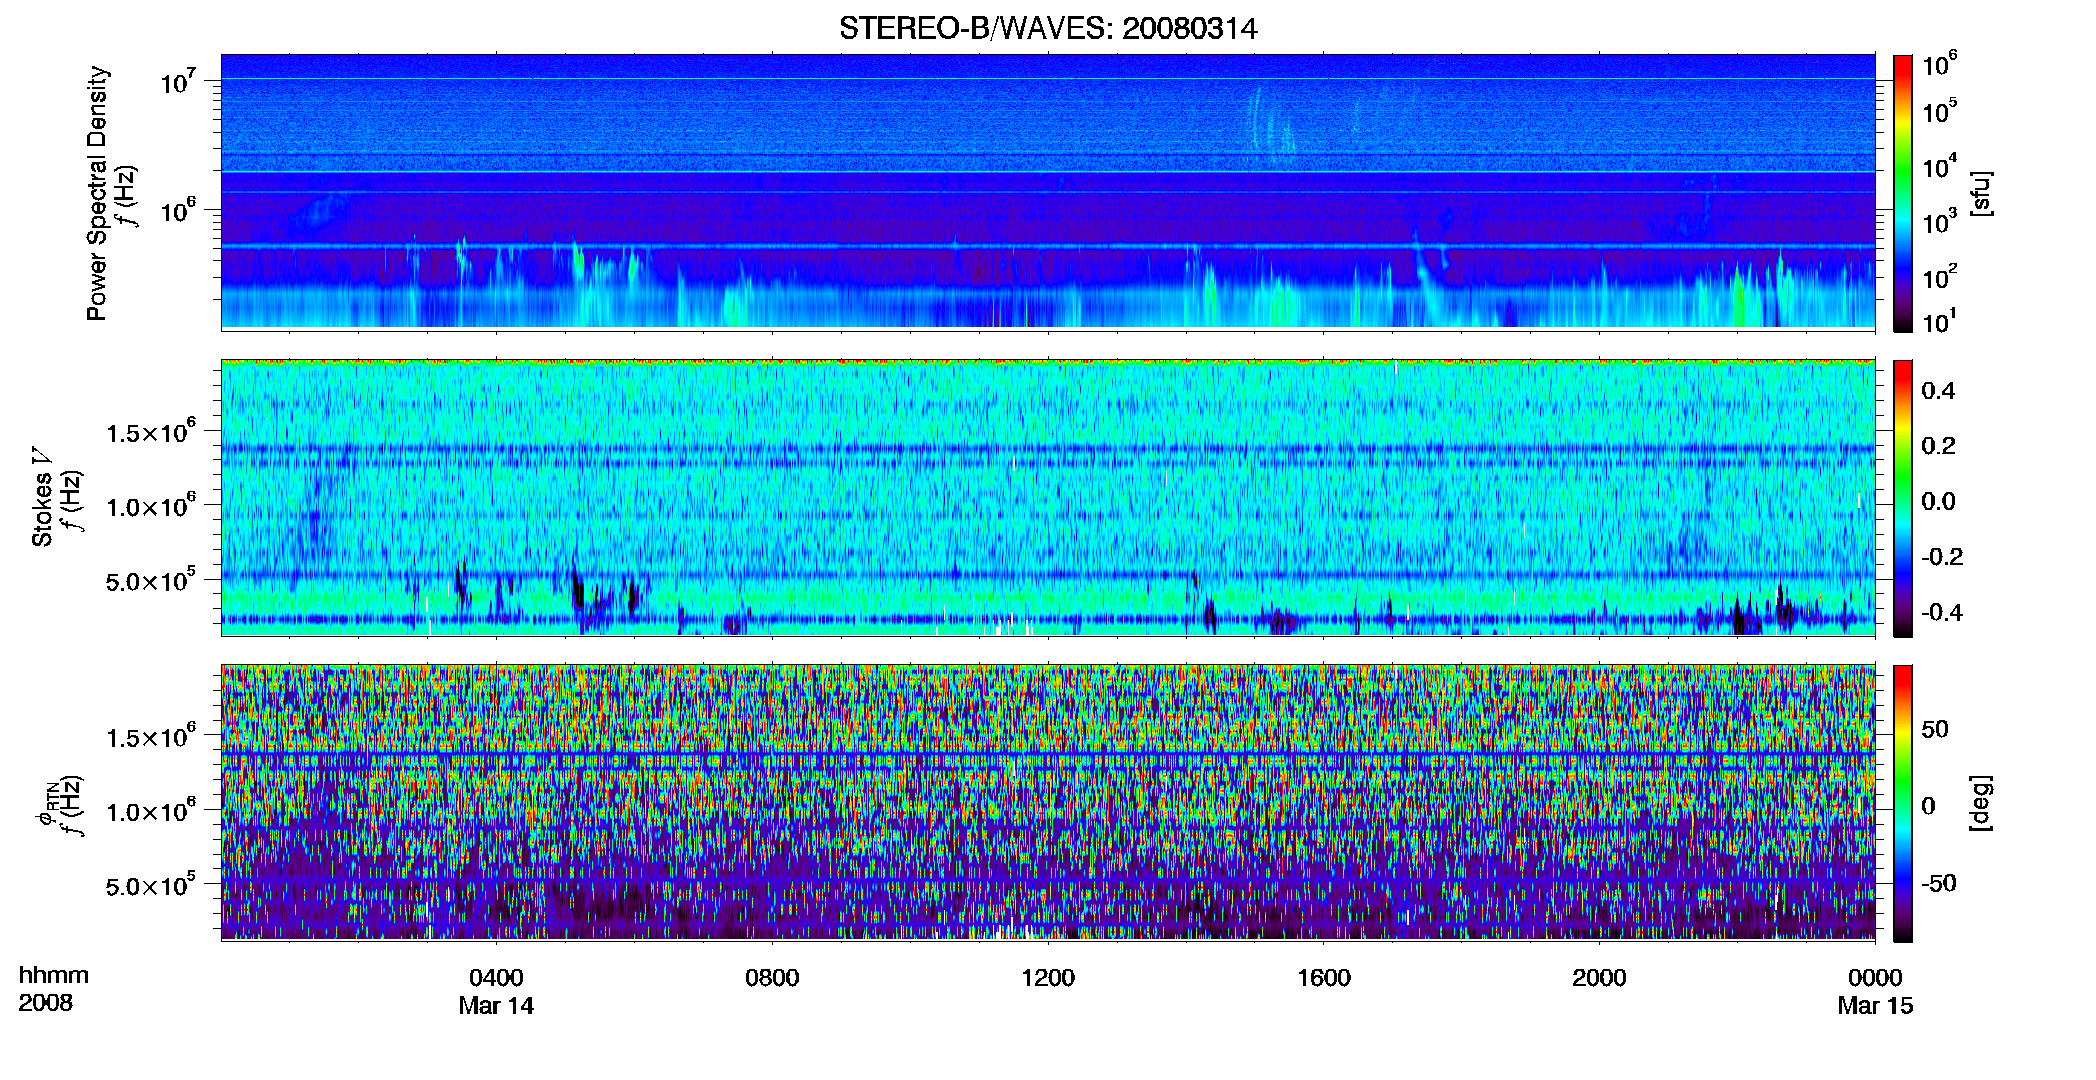Click the degree colorbar of the bottom panel
2096x1080 pixels.
click(1903, 803)
